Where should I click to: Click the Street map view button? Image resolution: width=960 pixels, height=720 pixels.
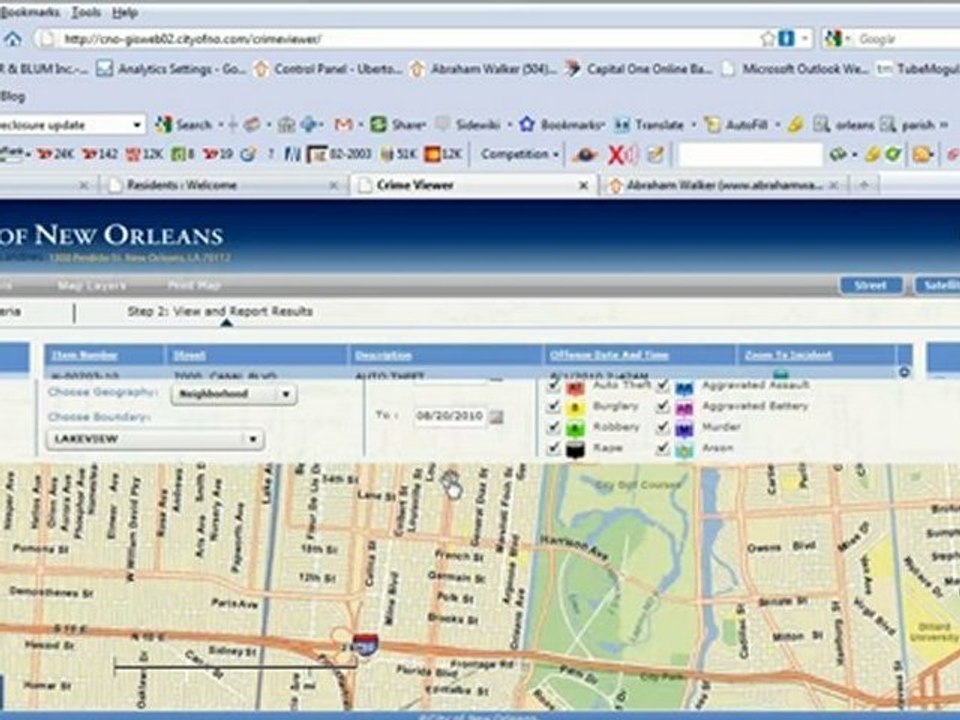pos(871,285)
